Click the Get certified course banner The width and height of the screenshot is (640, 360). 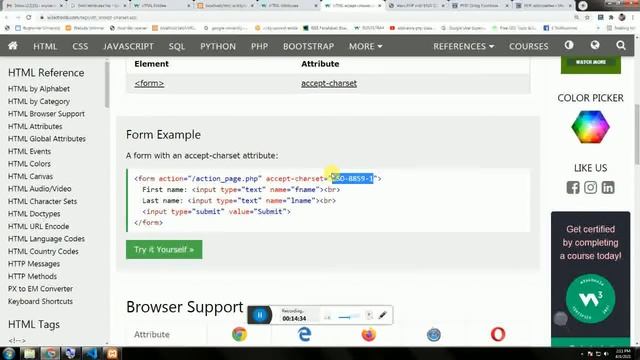[x=590, y=279]
